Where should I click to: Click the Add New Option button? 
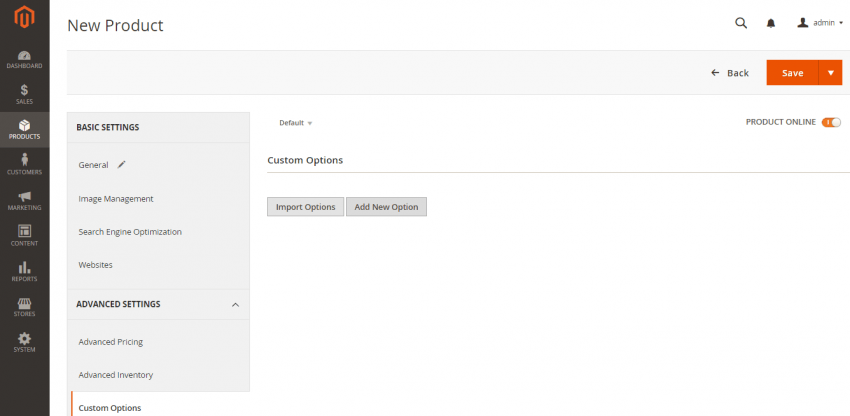[386, 207]
